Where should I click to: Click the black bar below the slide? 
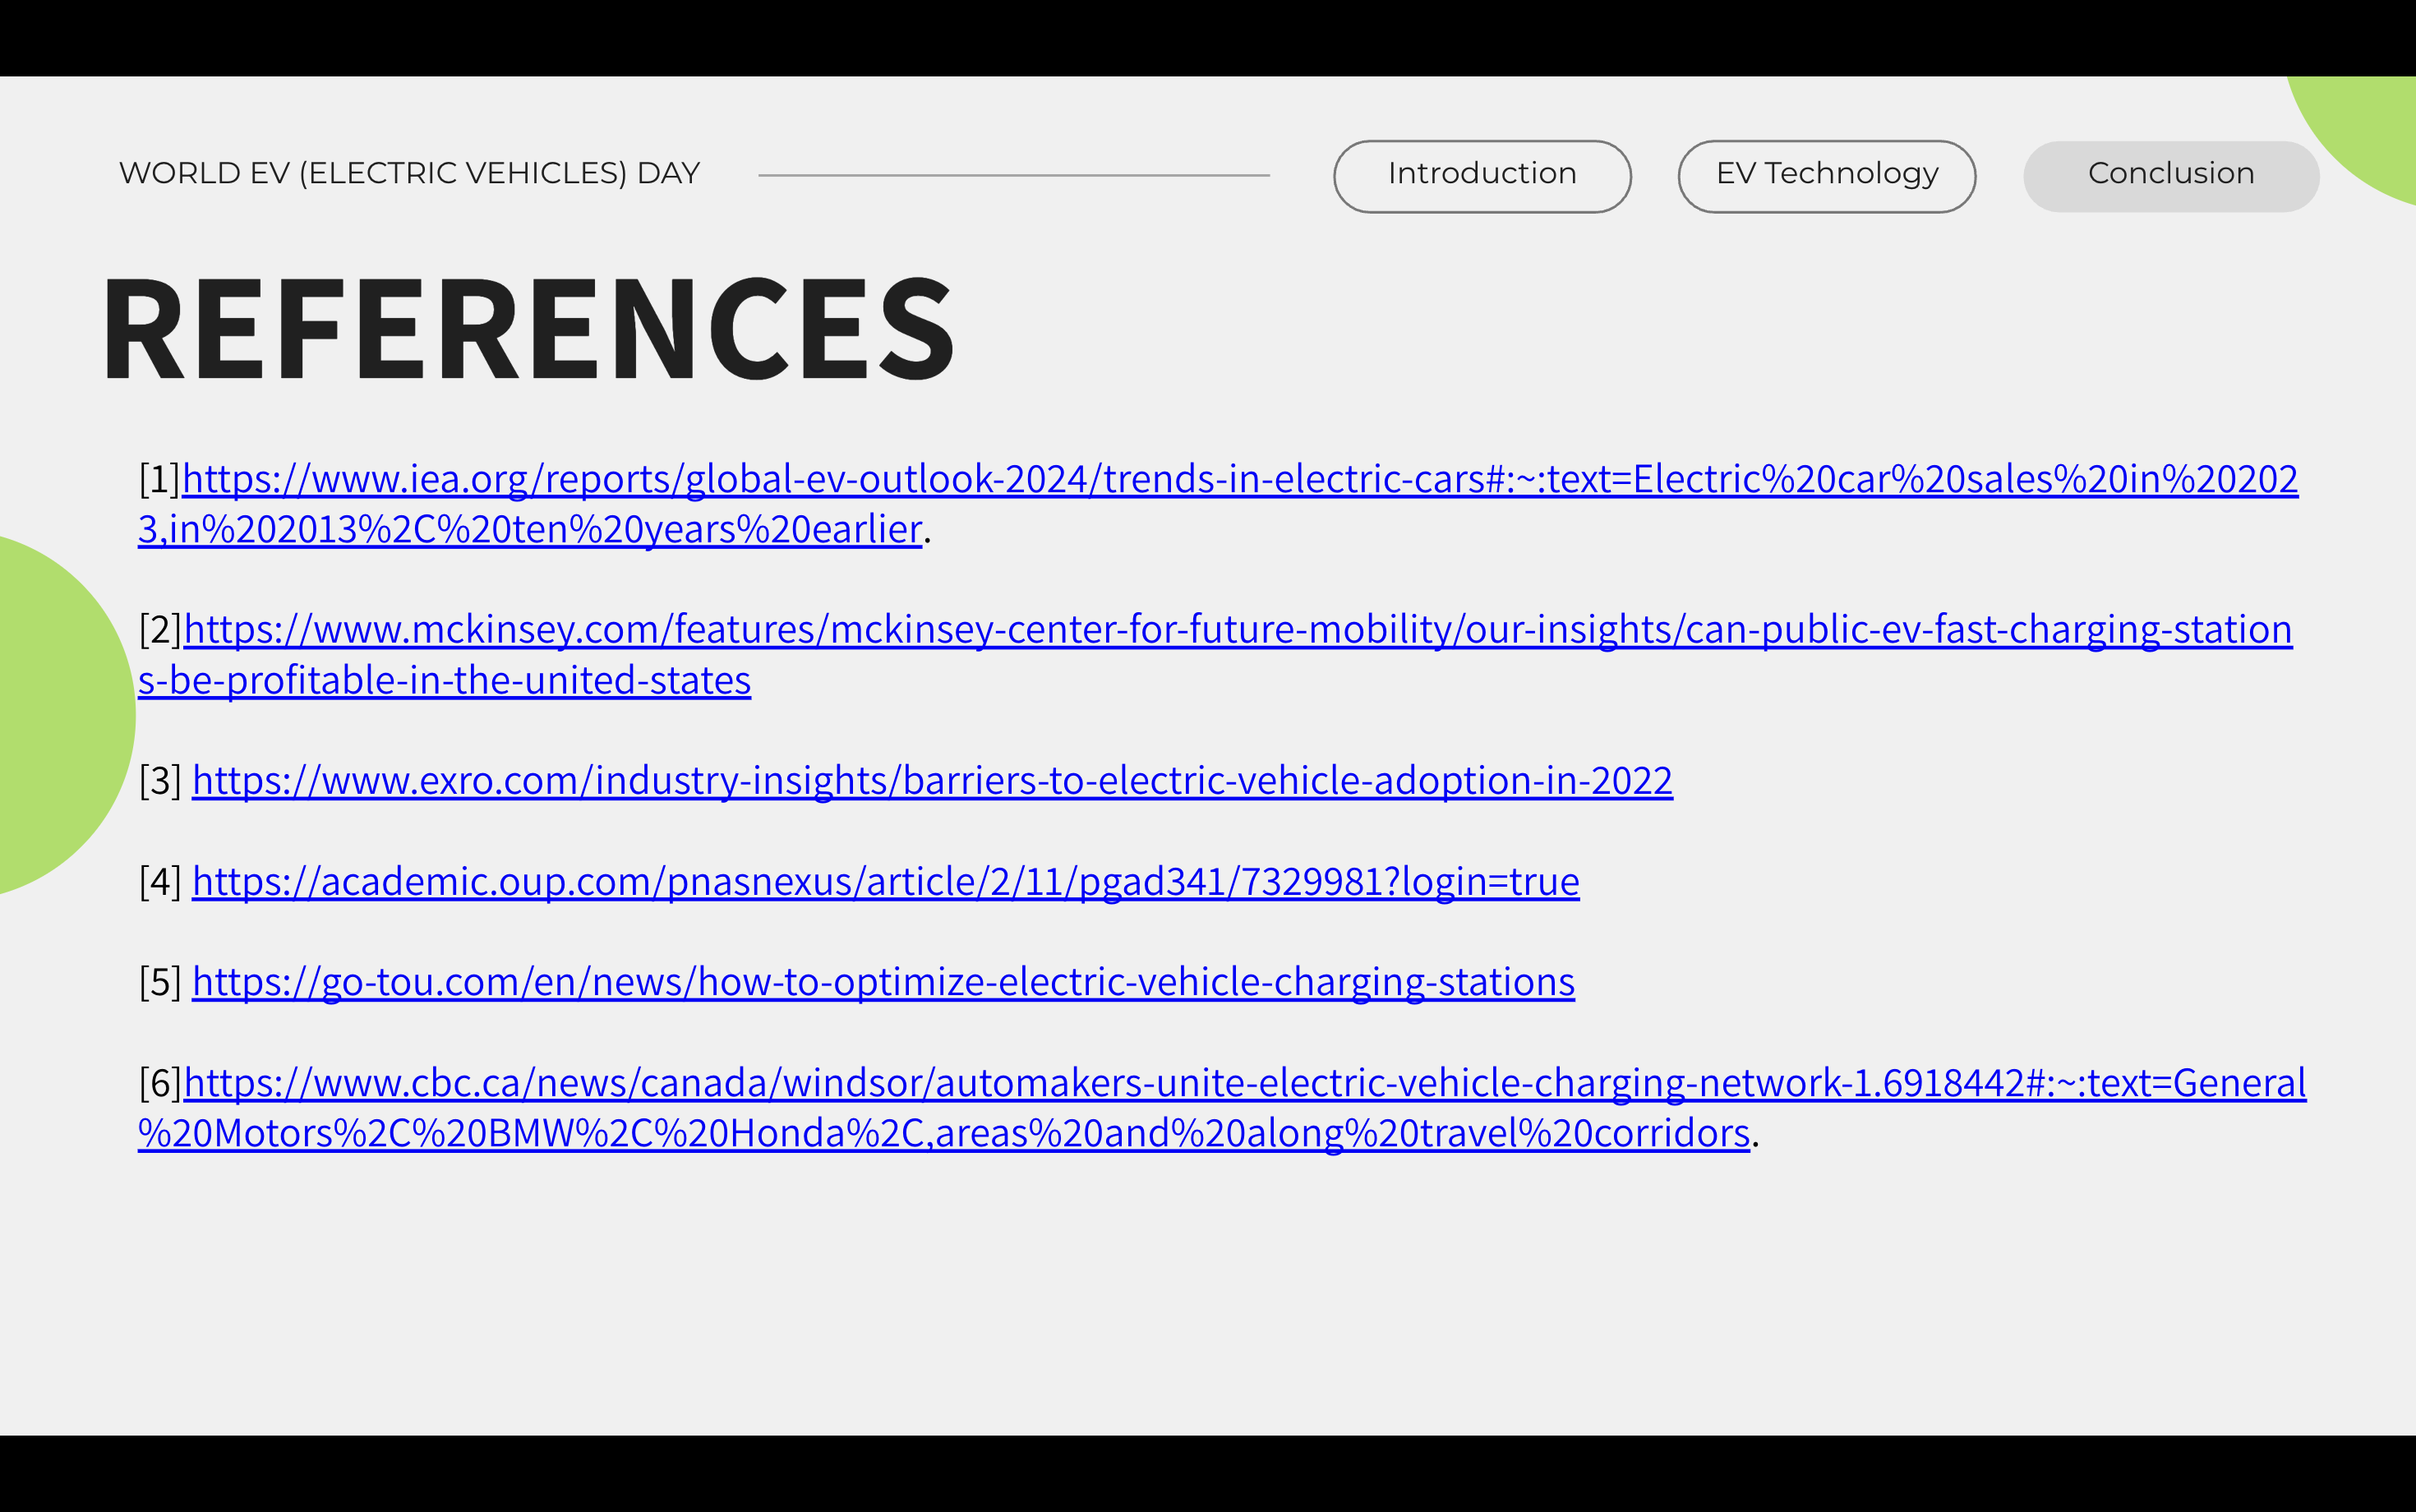tap(1208, 1474)
